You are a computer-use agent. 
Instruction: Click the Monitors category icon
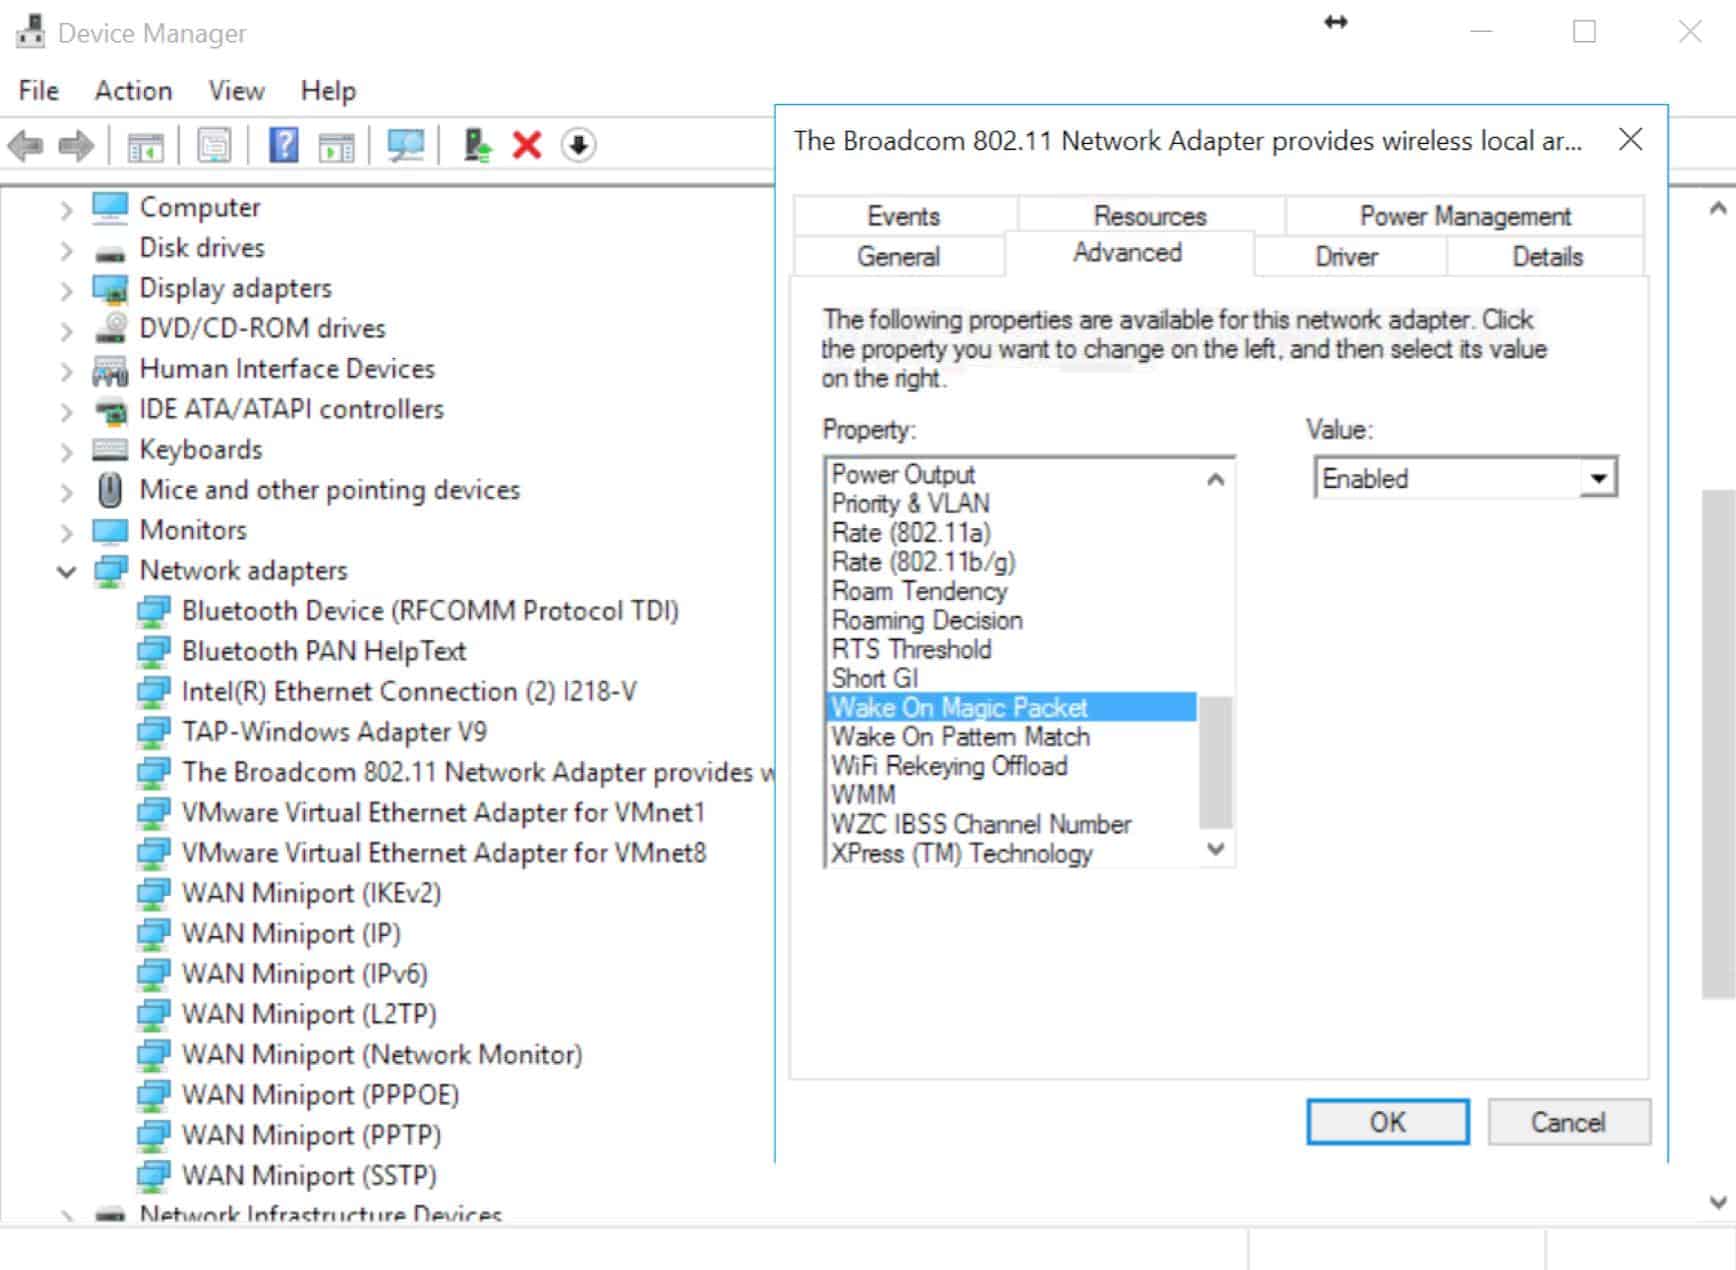(110, 530)
